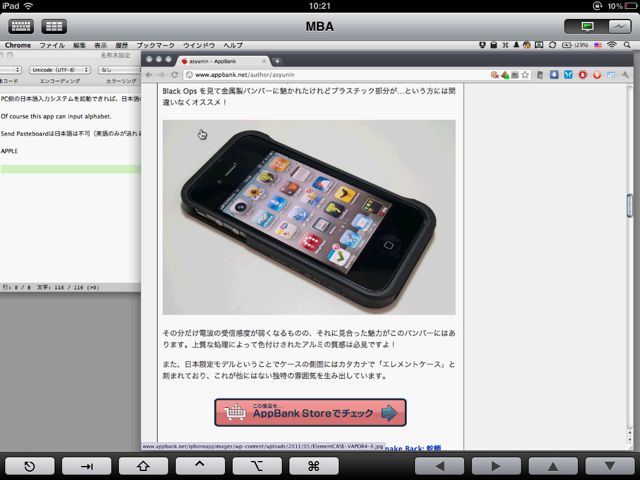Open the function-key grid panel
Viewport: 640px width, 480px height.
click(x=54, y=27)
